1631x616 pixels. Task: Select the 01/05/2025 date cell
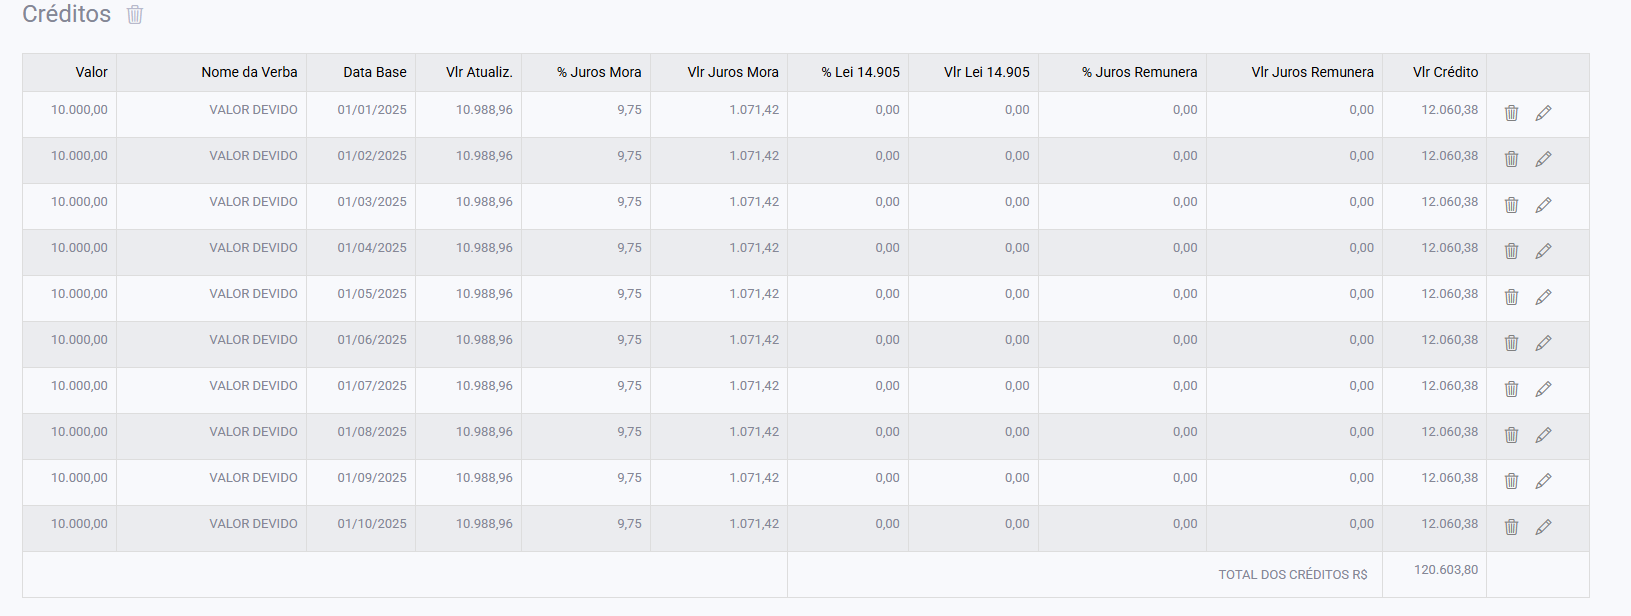click(x=372, y=294)
